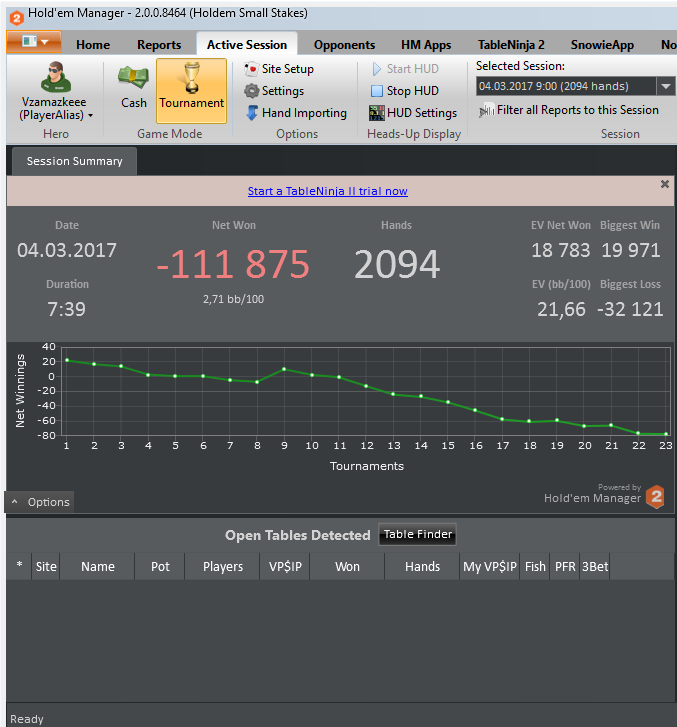The width and height of the screenshot is (677, 727).
Task: Click the Selected Session dropdown arrow
Action: coord(666,86)
